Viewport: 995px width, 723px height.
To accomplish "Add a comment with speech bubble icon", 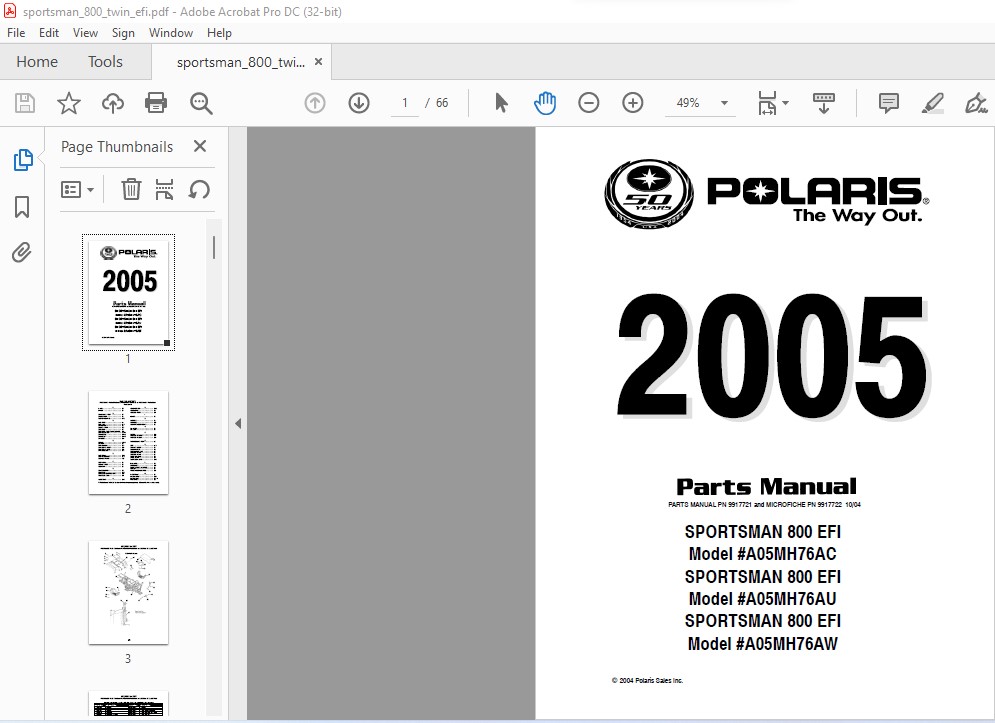I will pos(888,103).
